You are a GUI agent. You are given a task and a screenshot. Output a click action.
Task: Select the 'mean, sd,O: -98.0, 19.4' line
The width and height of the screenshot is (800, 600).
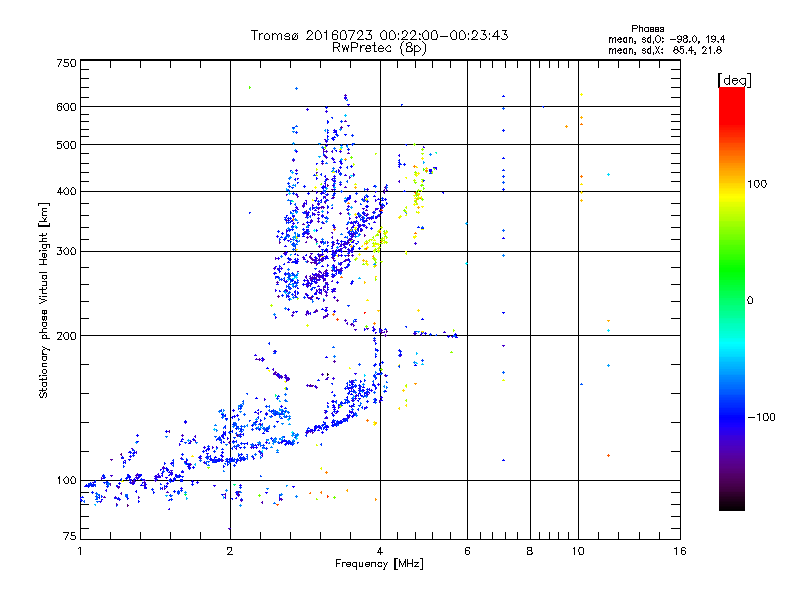(666, 39)
